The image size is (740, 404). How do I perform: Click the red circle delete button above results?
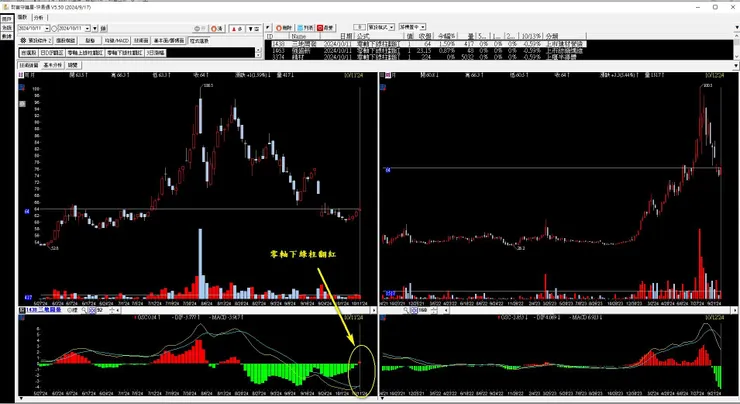[x=285, y=28]
